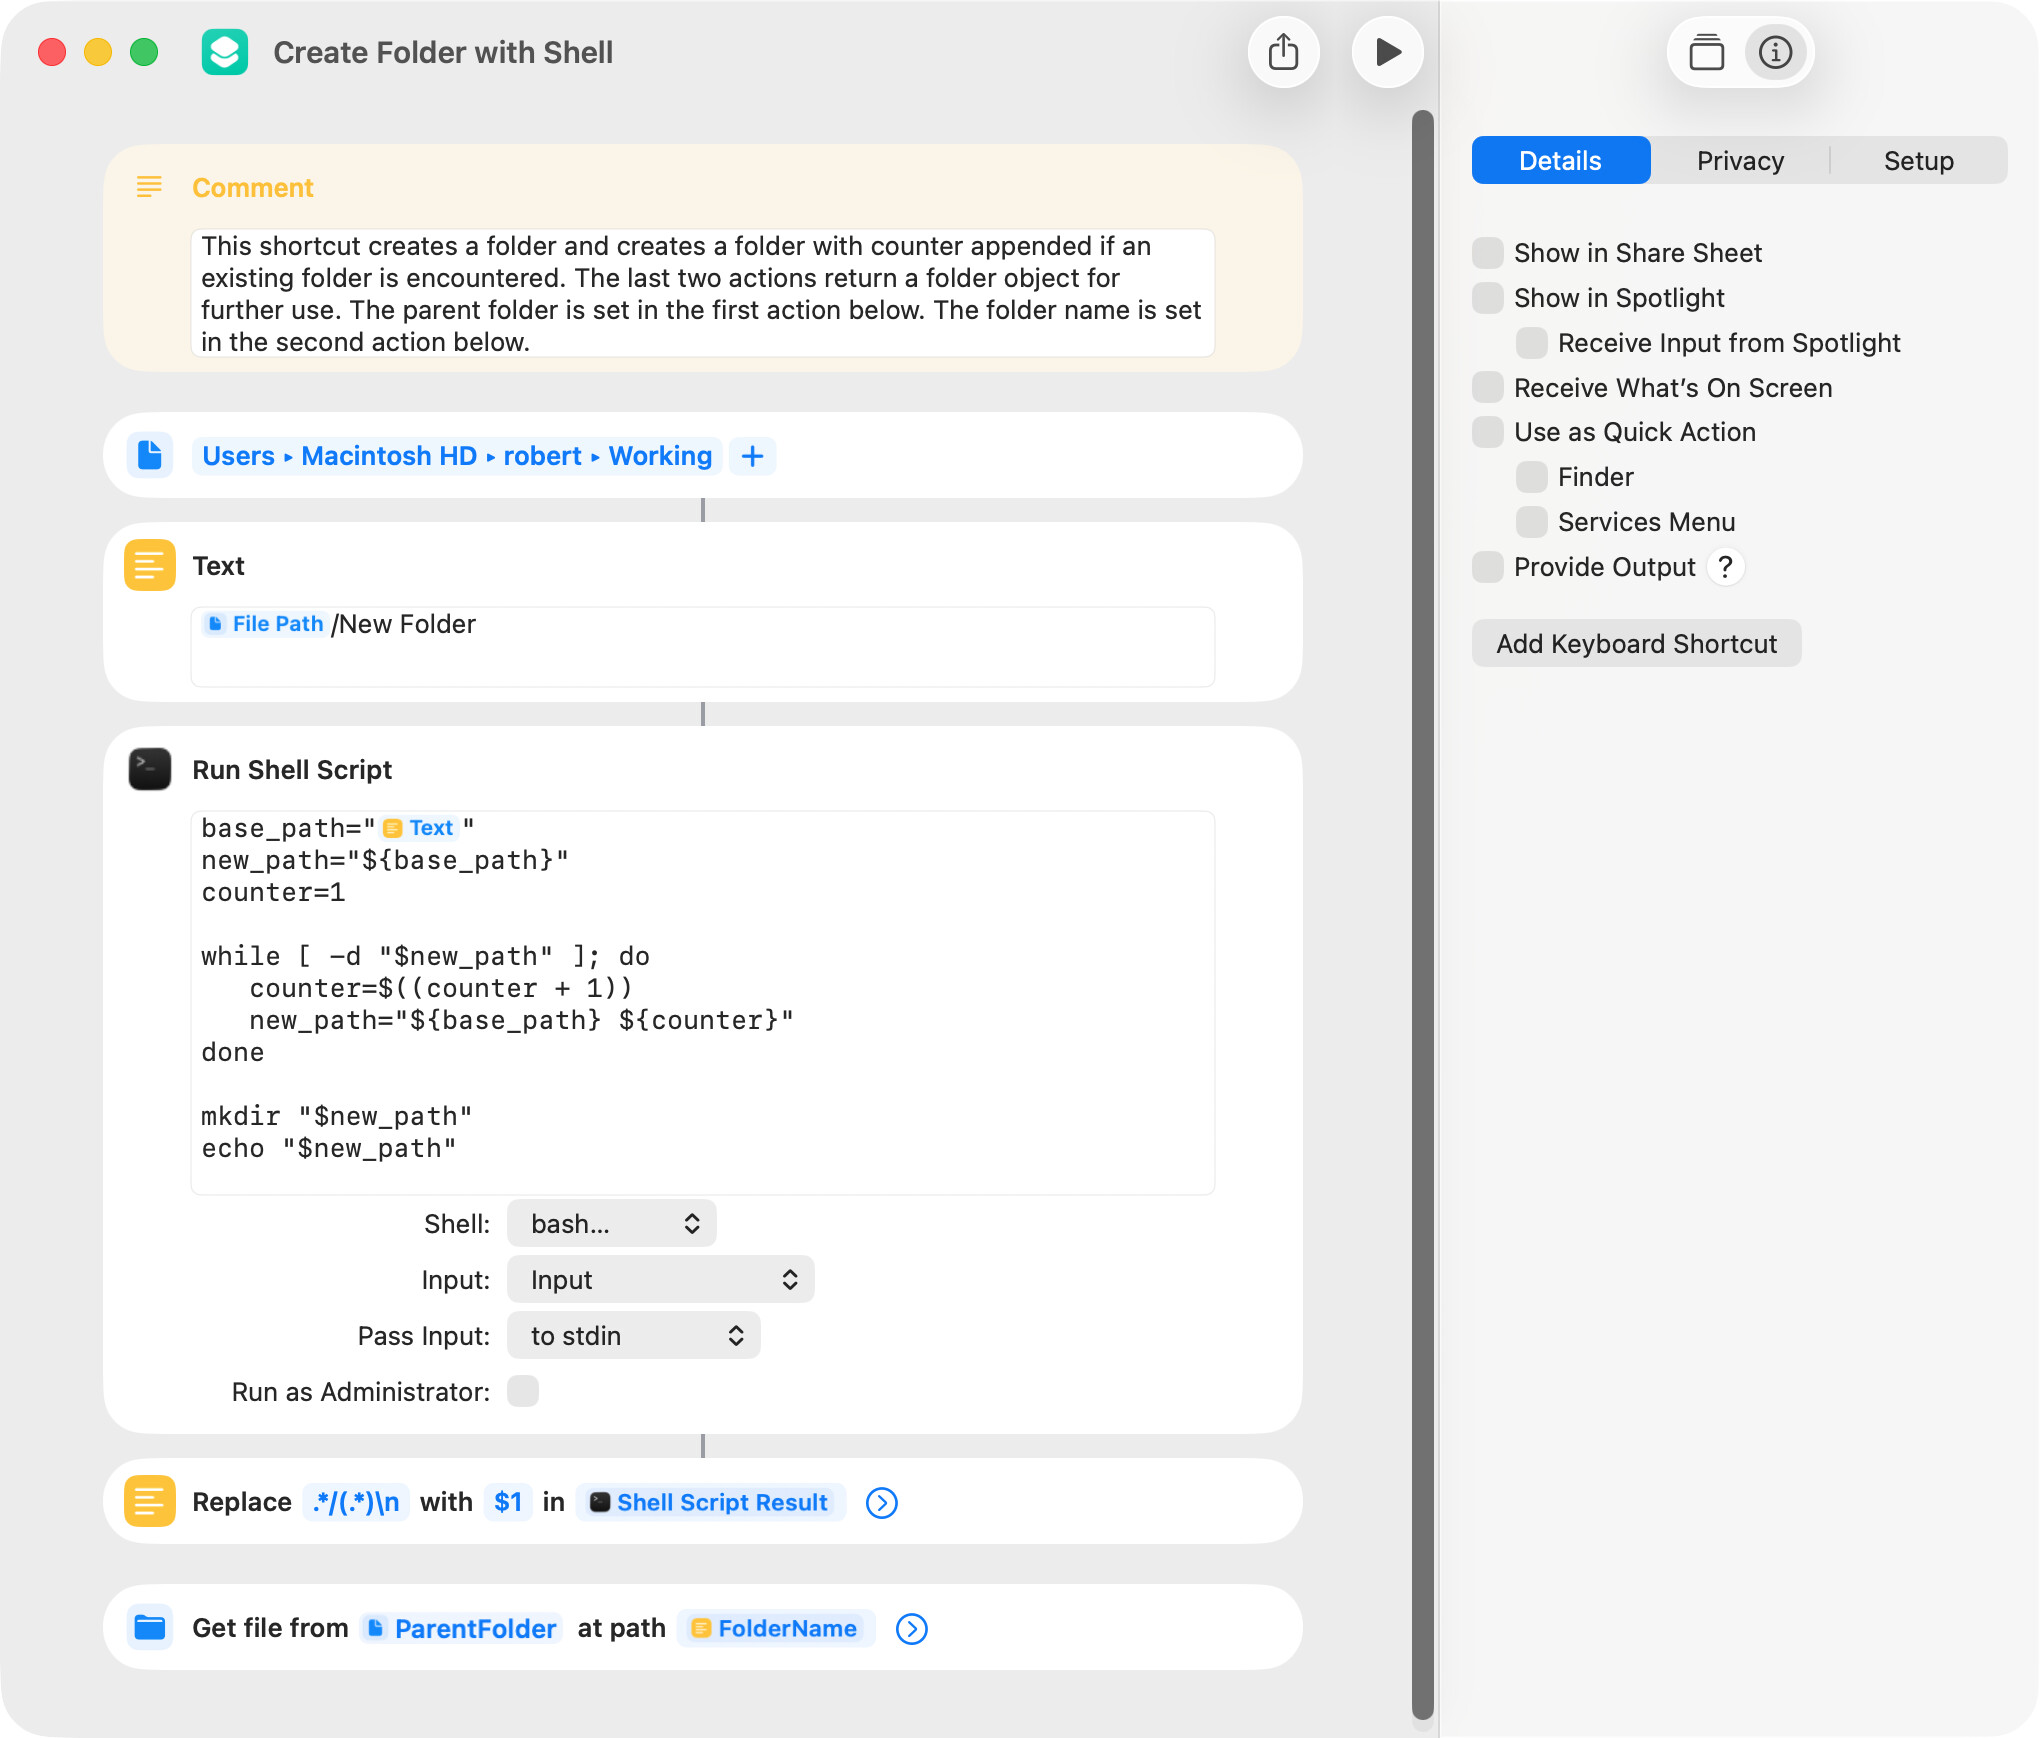Toggle Run as Administrator checkbox

click(522, 1391)
